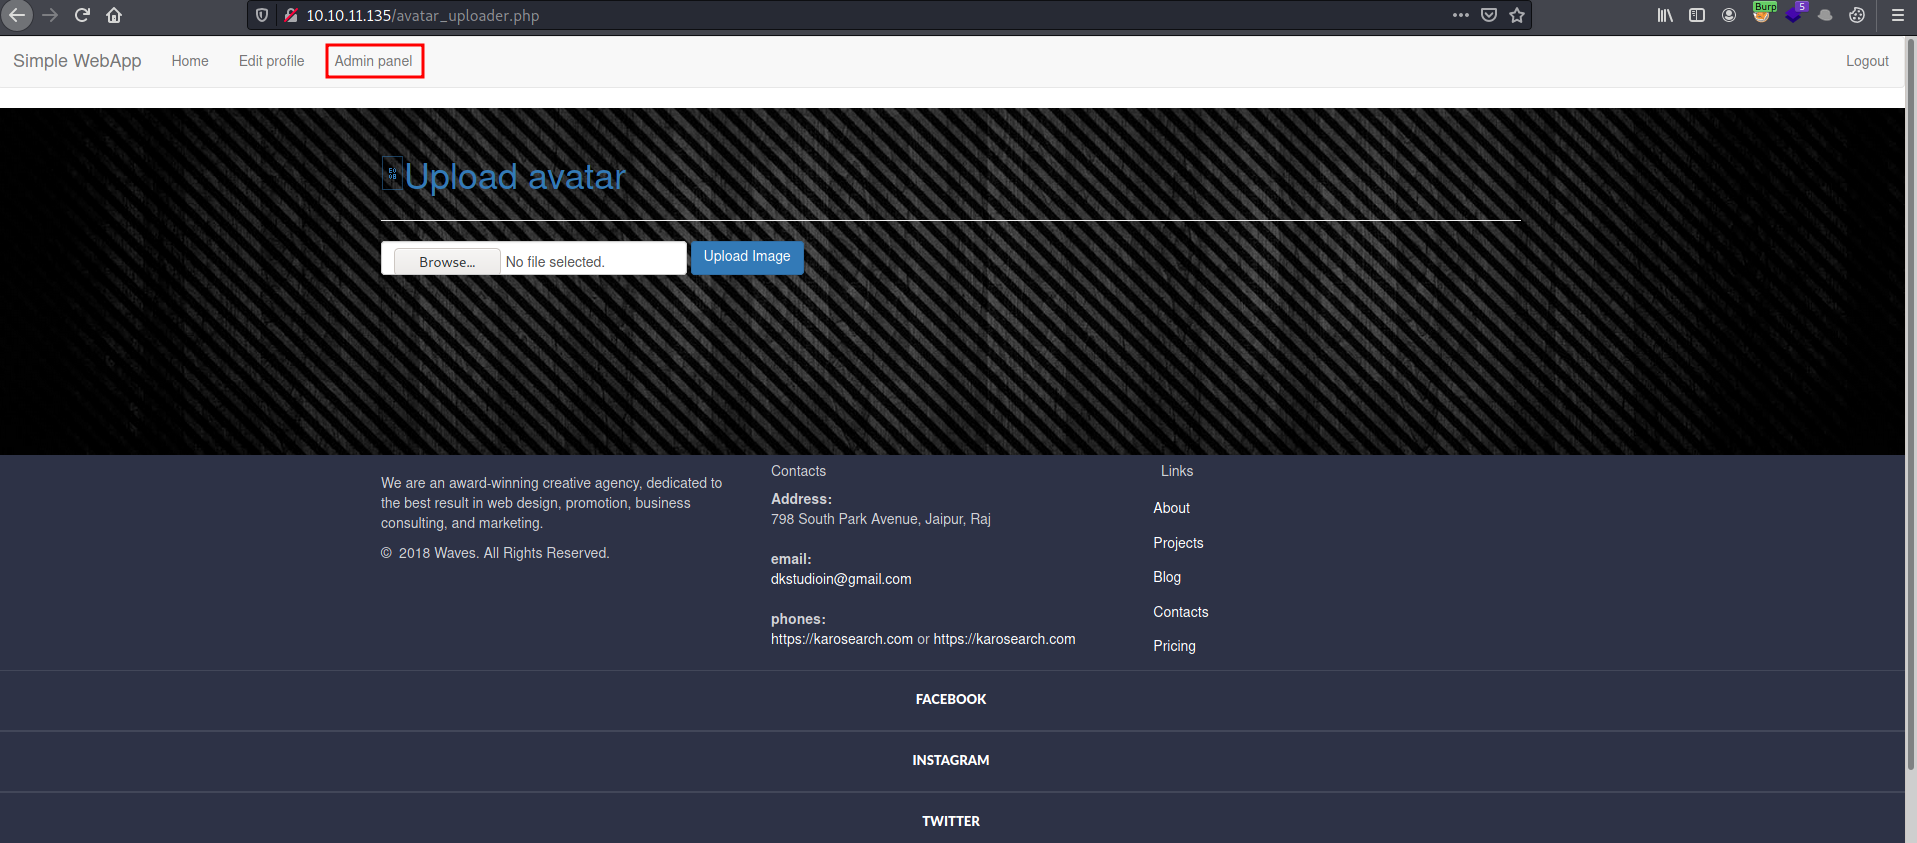The width and height of the screenshot is (1917, 843).
Task: Click the INSTAGRAM footer link
Action: click(951, 760)
